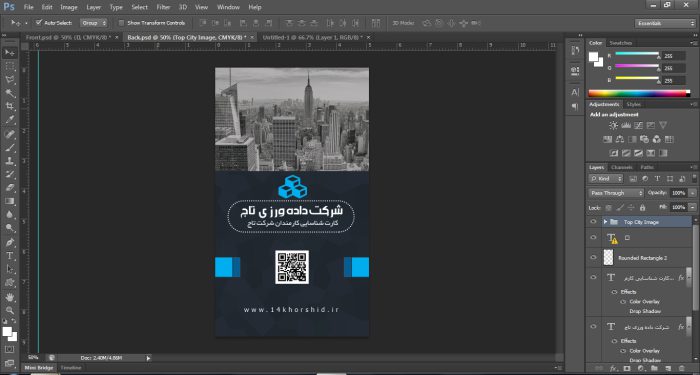The height and width of the screenshot is (375, 700).
Task: Toggle the layer filter on/off switch
Action: [693, 179]
